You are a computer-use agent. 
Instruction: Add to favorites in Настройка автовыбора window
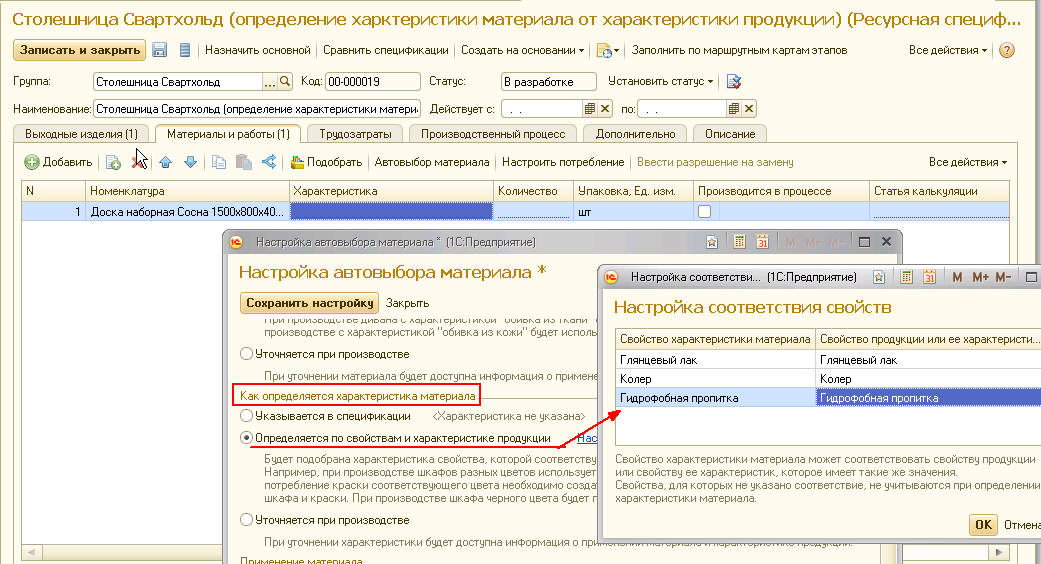pyautogui.click(x=712, y=242)
